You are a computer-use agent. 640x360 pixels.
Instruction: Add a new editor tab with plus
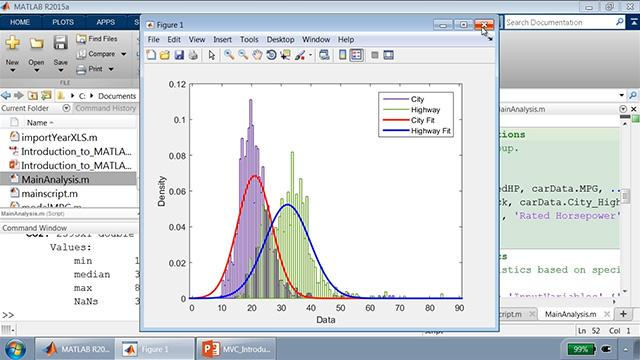pos(623,314)
